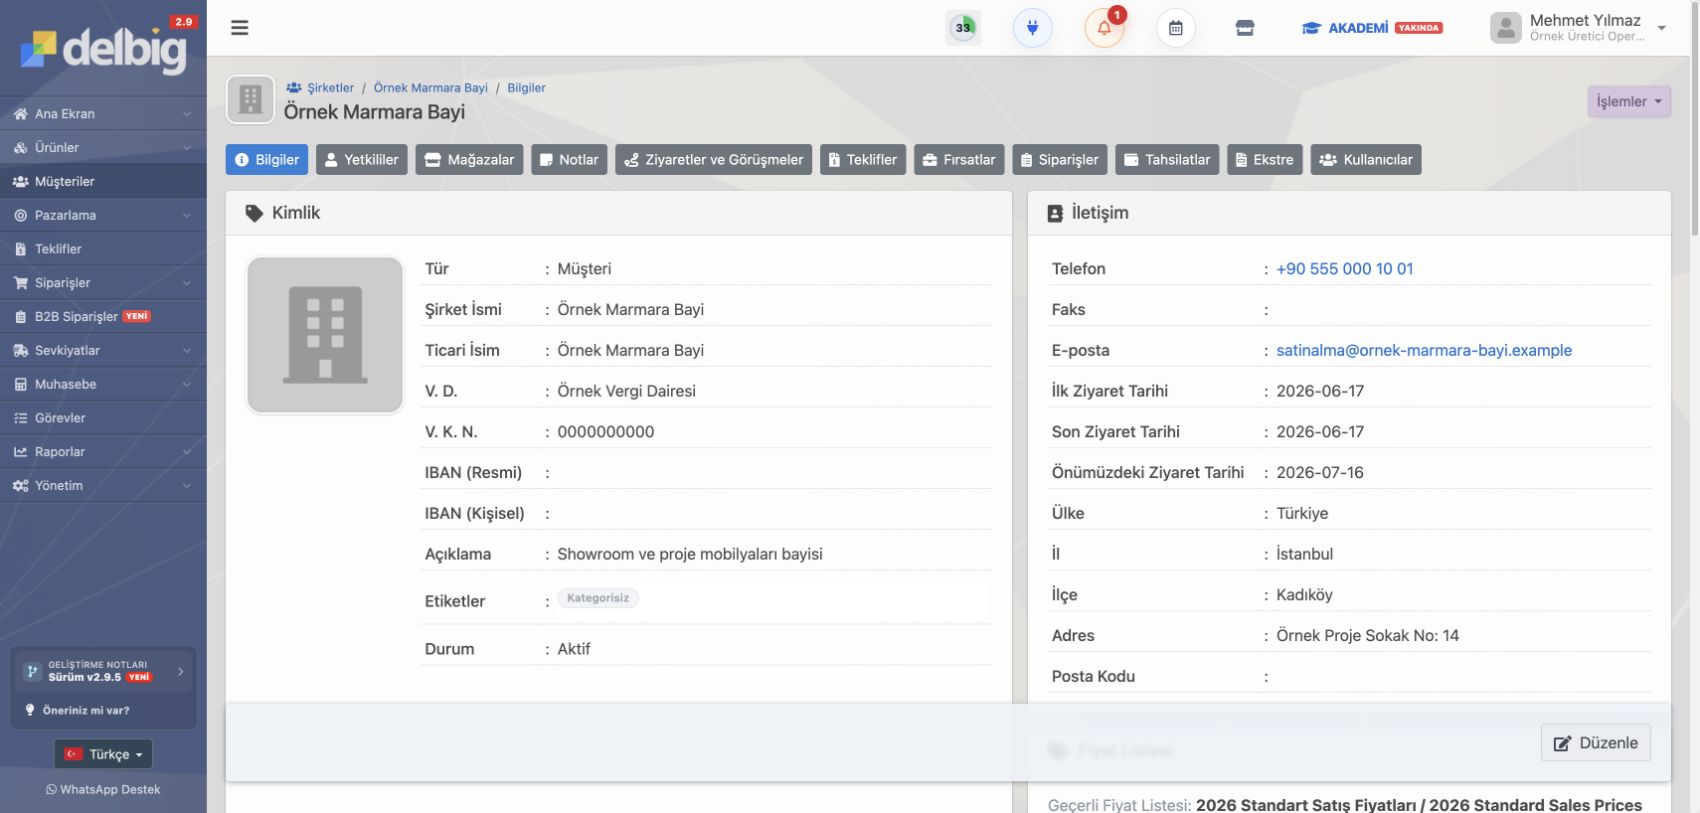Screen dimensions: 1700x813
Task: Open Teklifler in the sidebar
Action: (103, 249)
